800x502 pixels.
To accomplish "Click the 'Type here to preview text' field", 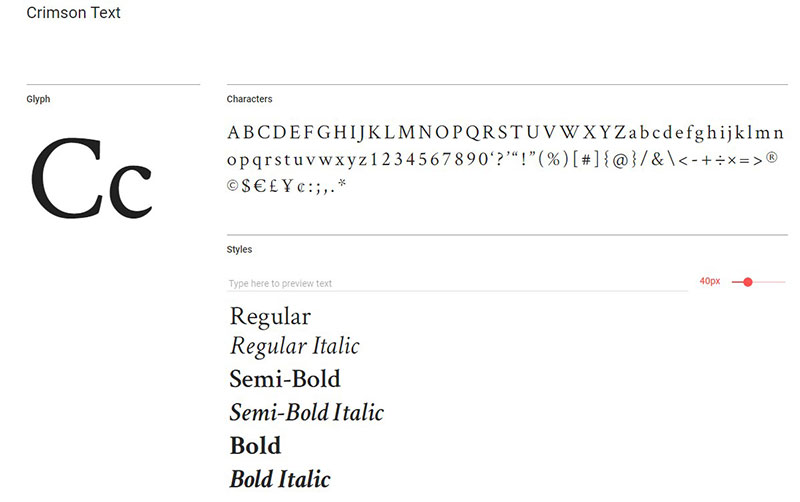I will 457,283.
